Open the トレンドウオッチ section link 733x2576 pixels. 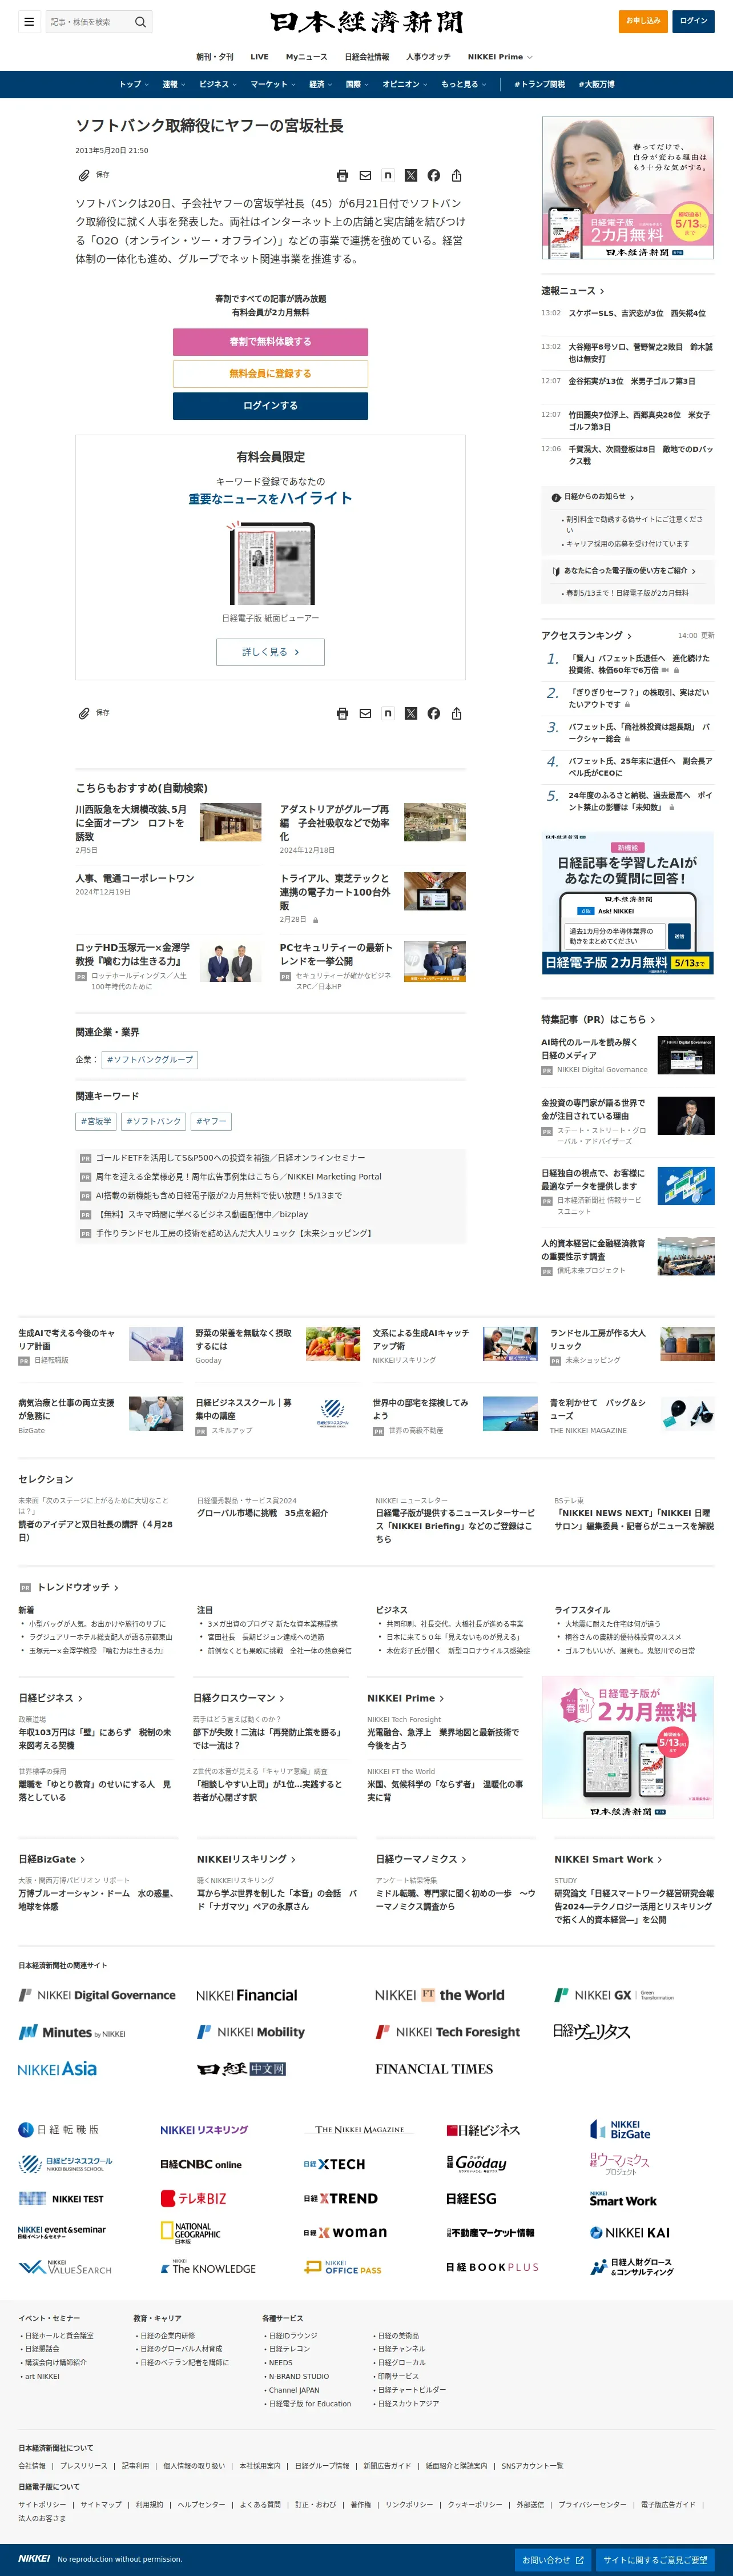(78, 1587)
